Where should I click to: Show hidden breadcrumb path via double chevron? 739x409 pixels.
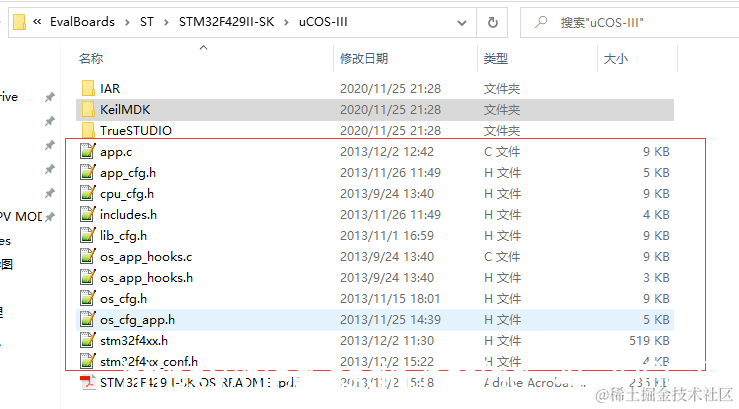pos(37,22)
